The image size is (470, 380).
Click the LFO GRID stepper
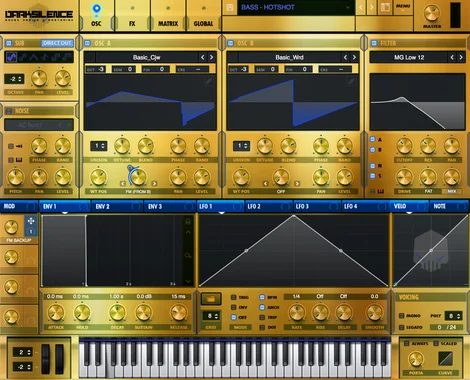pyautogui.click(x=211, y=315)
